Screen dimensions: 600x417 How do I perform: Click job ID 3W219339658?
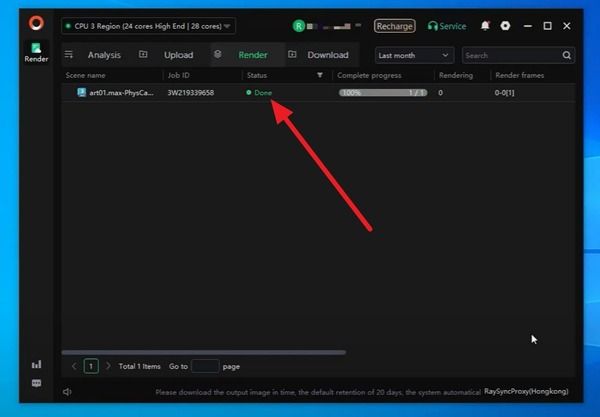(x=191, y=93)
